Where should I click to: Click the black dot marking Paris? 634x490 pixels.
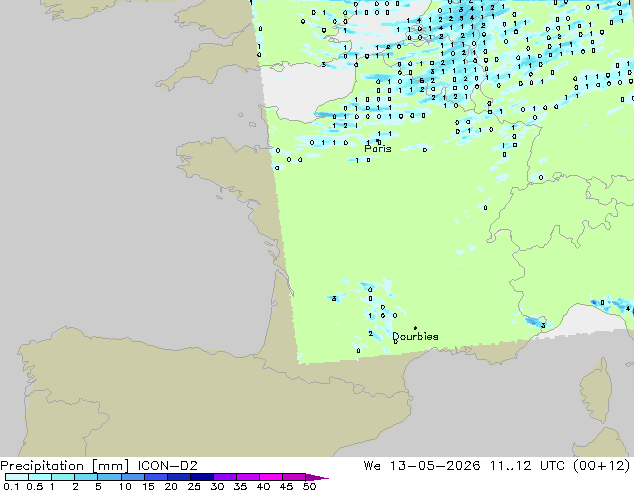[x=378, y=141]
